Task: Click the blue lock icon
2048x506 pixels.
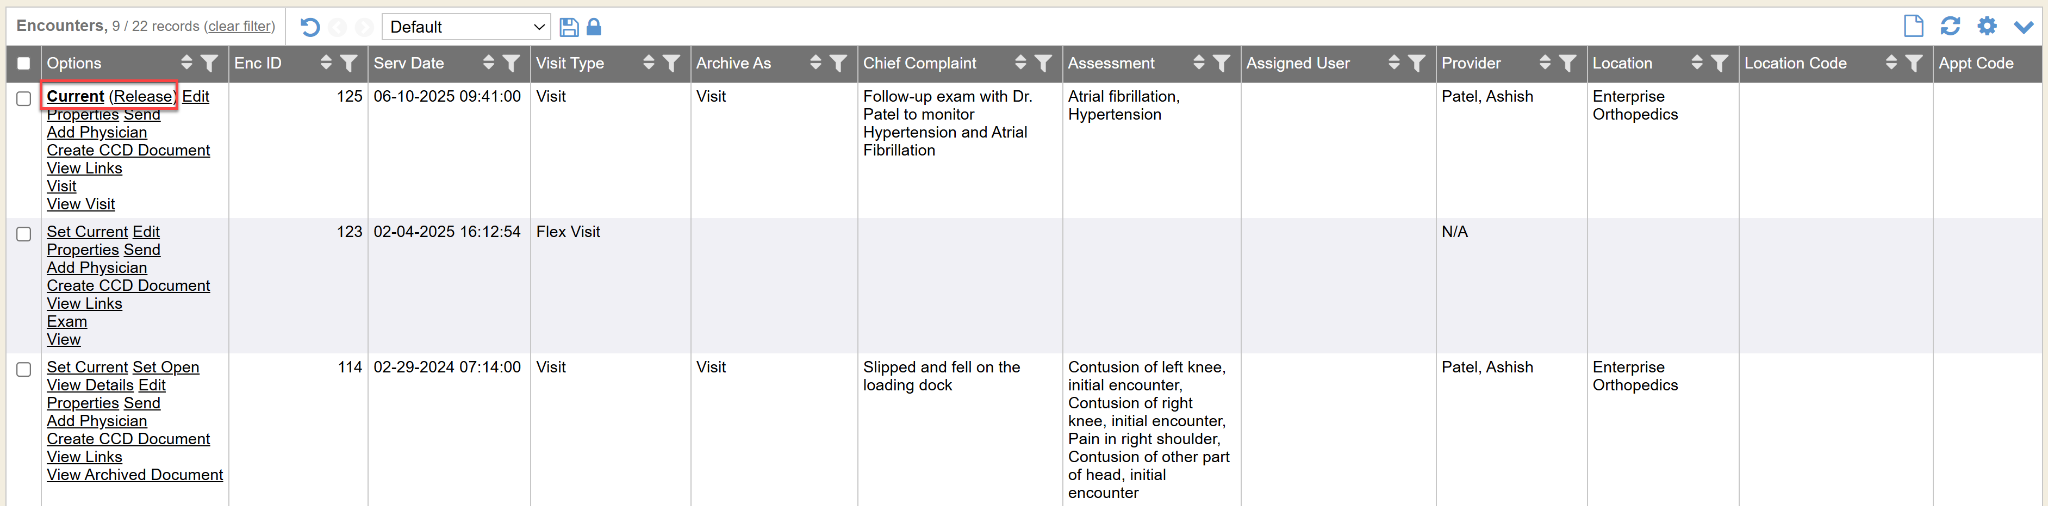Action: (594, 27)
